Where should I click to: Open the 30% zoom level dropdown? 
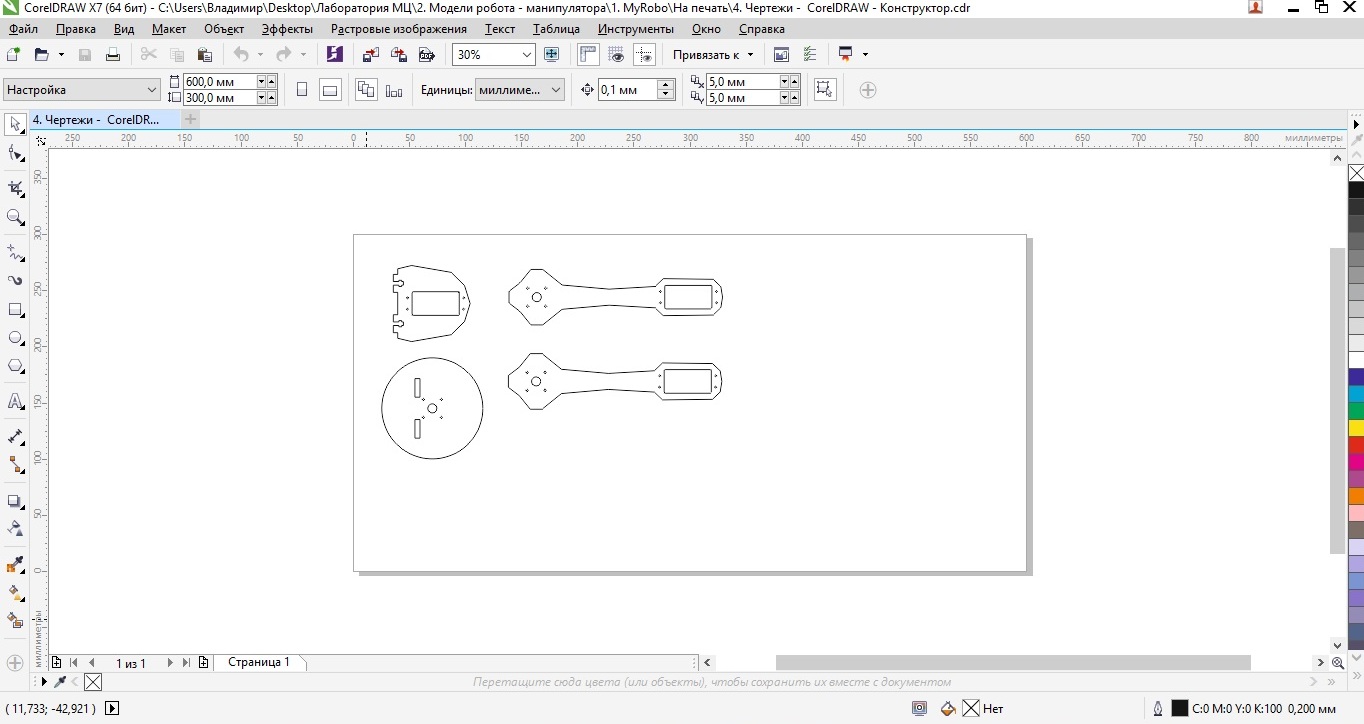click(x=526, y=54)
